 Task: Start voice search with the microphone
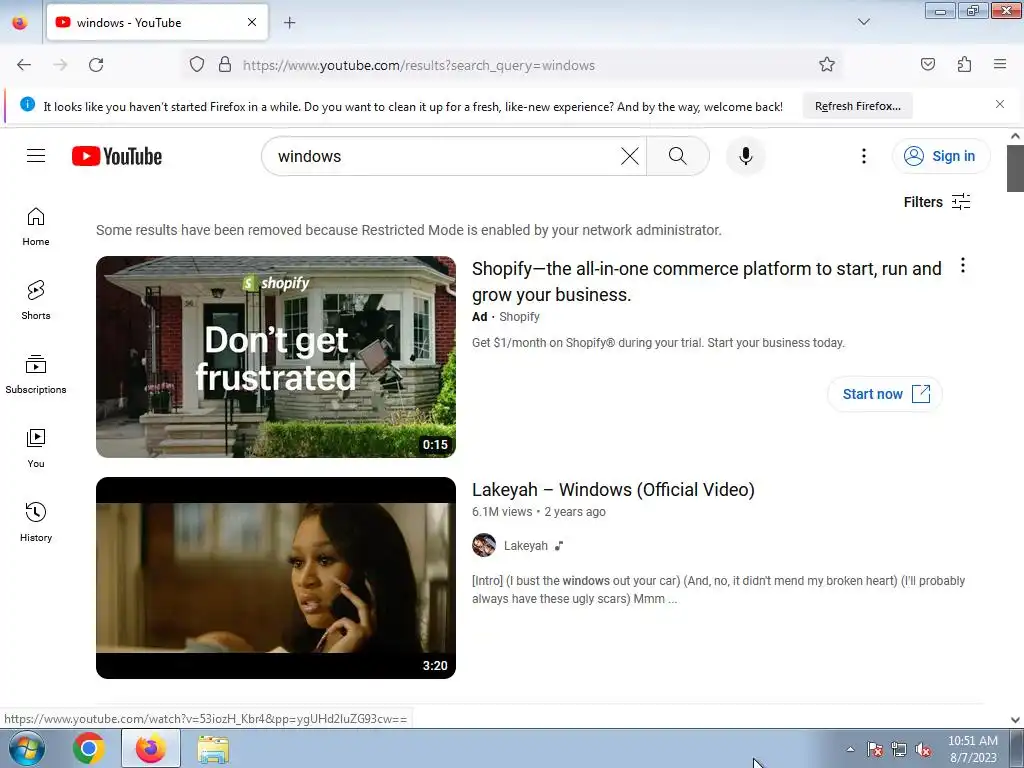pos(746,156)
